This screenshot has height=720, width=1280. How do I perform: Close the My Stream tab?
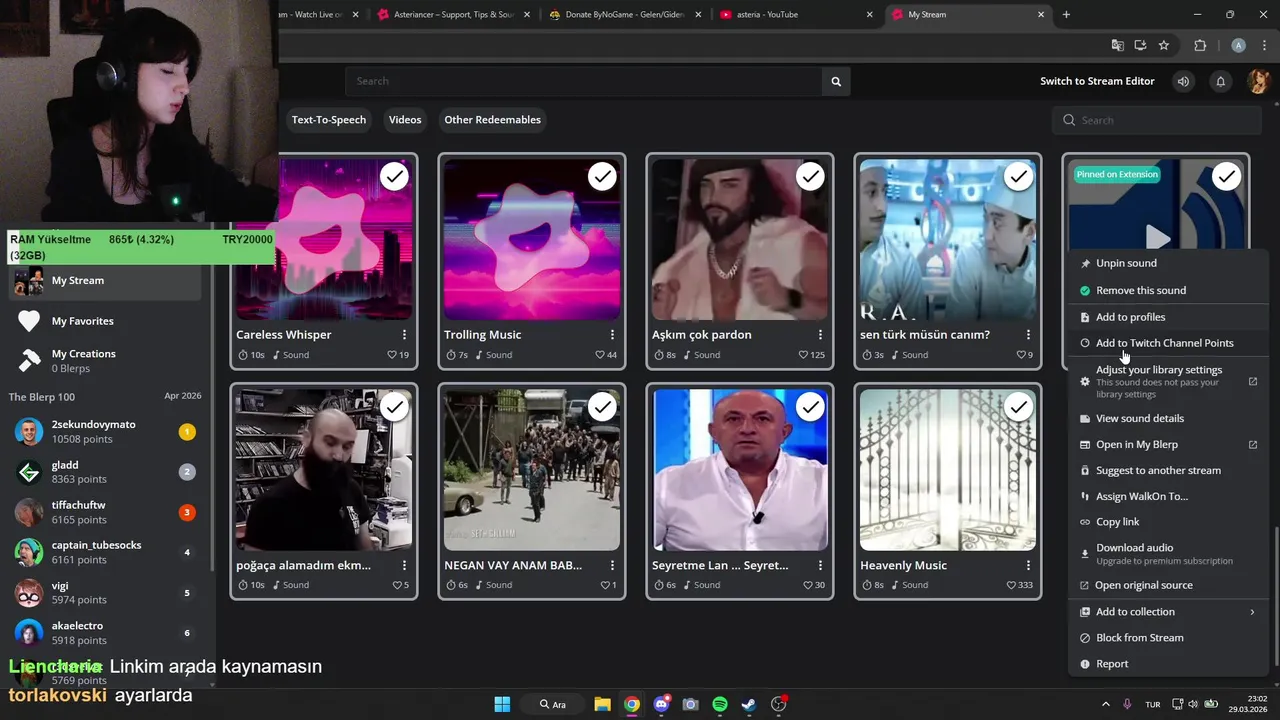pyautogui.click(x=1041, y=14)
